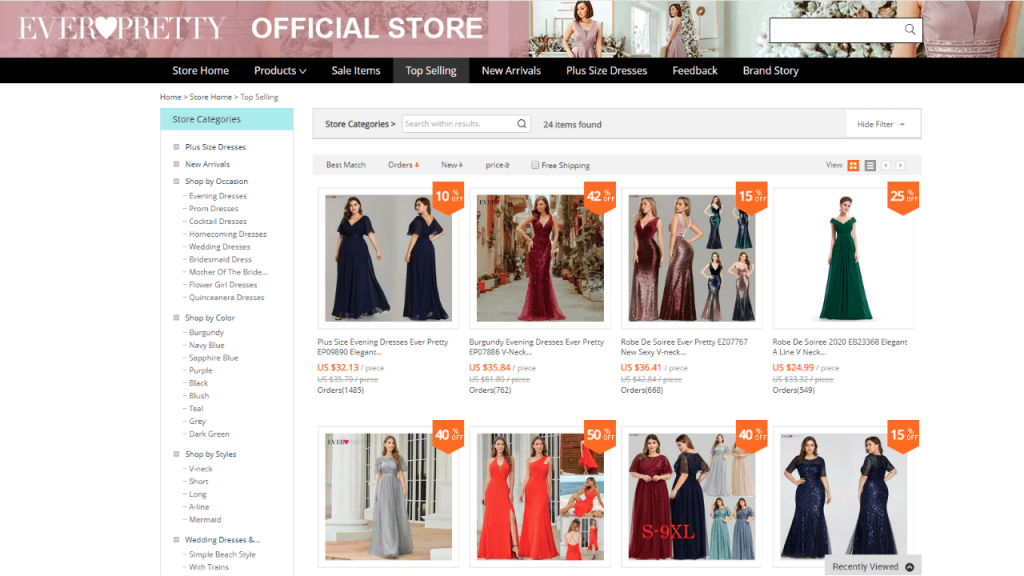
Task: Collapse the Shop by Styles section
Action: (176, 454)
